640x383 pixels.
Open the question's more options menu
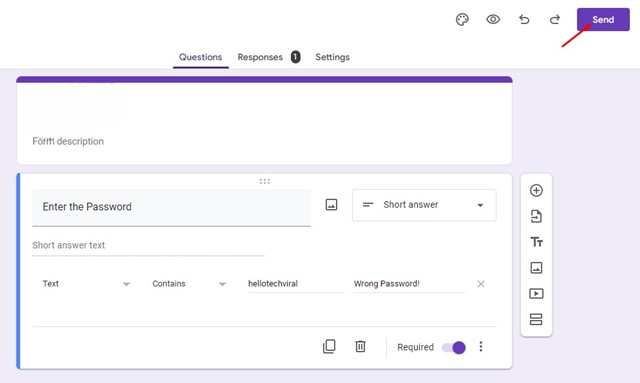(x=481, y=347)
